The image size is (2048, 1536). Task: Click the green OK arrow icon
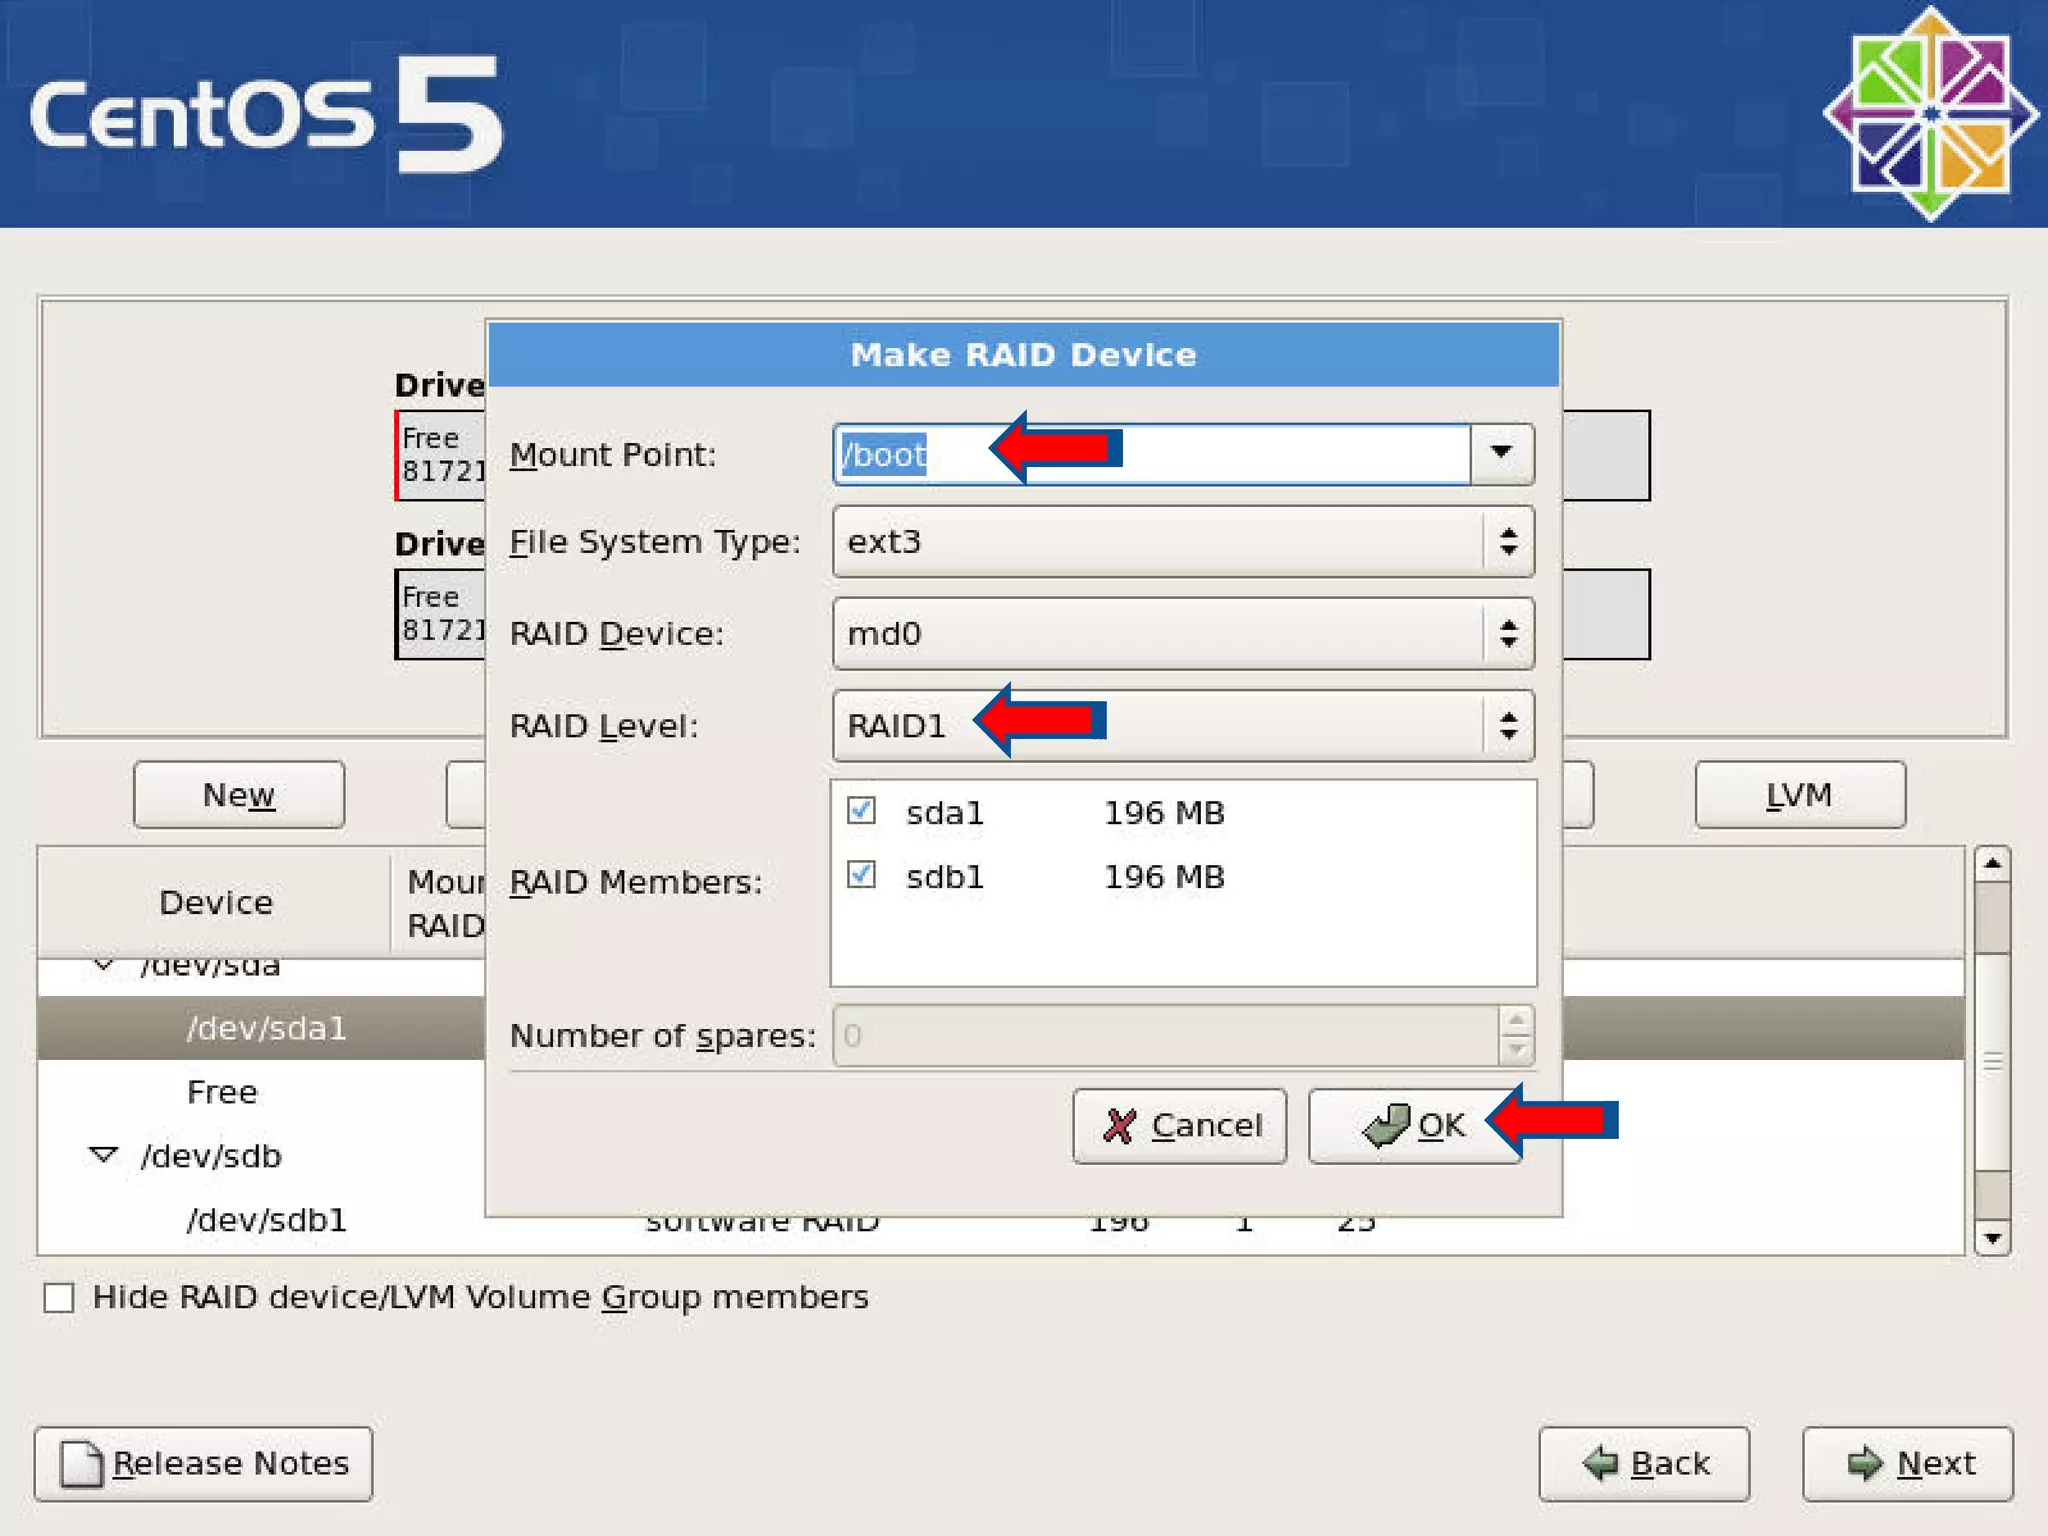[x=1386, y=1126]
